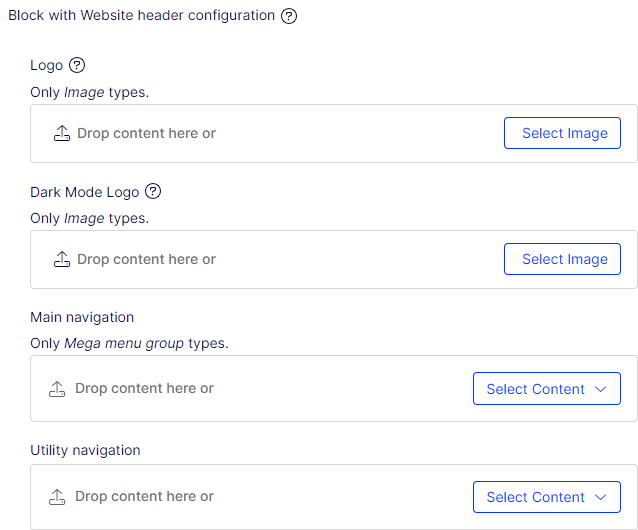Open Select Content dropdown for Utility navigation
Image resolution: width=638 pixels, height=530 pixels.
[547, 497]
